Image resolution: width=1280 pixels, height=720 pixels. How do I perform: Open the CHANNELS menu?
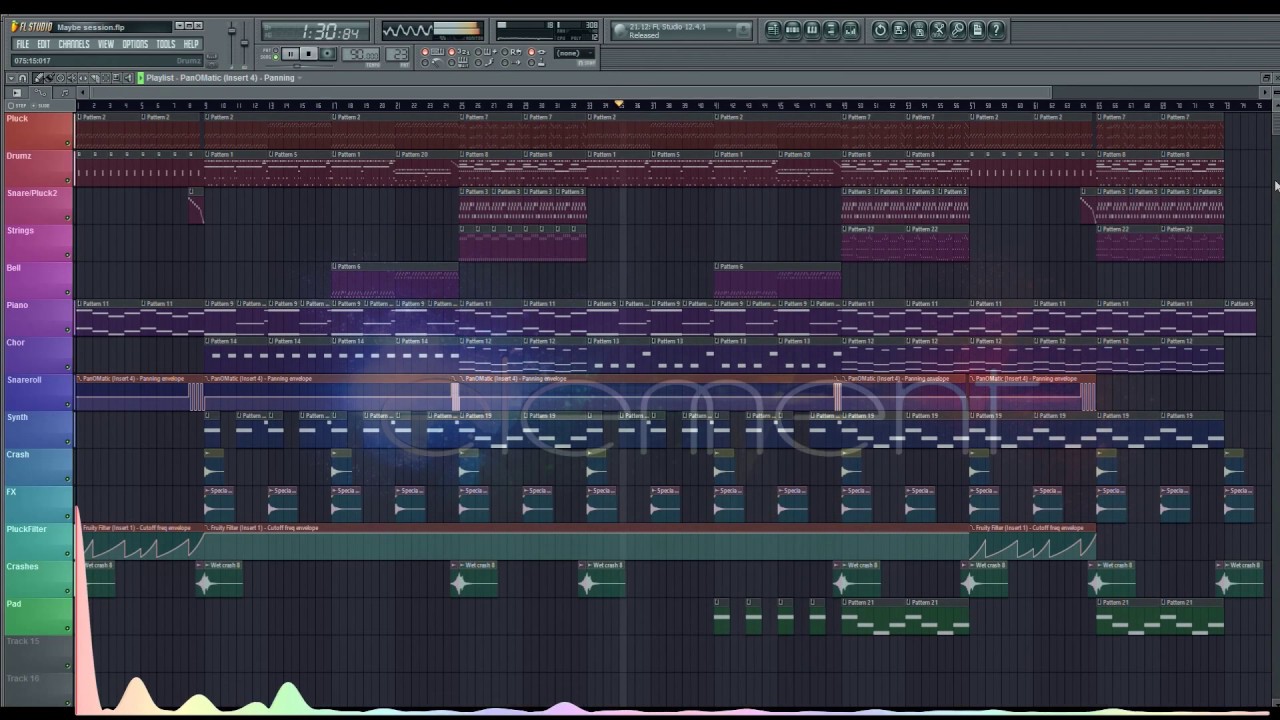pyautogui.click(x=74, y=44)
